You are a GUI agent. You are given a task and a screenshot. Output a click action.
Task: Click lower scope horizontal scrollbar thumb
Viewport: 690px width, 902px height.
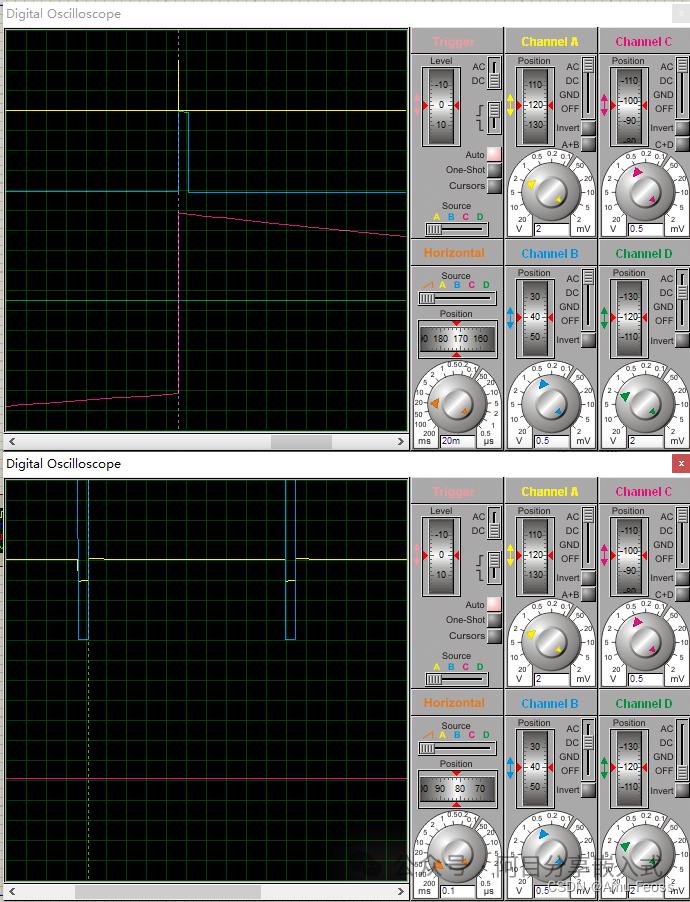[x=167, y=891]
